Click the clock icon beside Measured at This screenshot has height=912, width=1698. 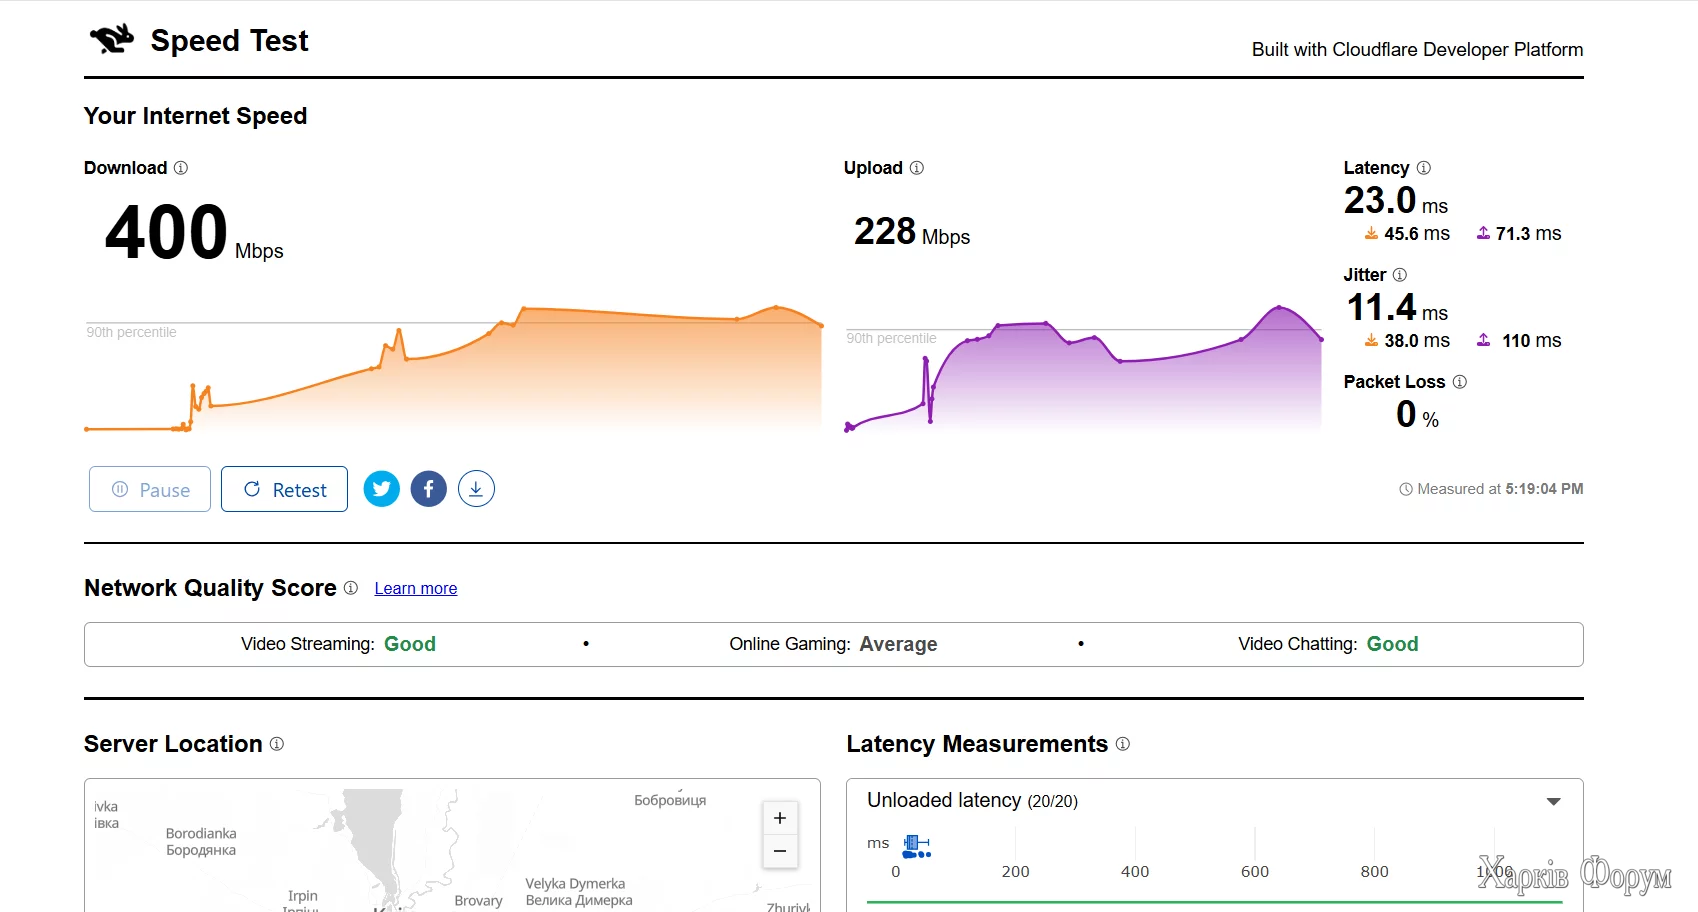click(x=1406, y=489)
